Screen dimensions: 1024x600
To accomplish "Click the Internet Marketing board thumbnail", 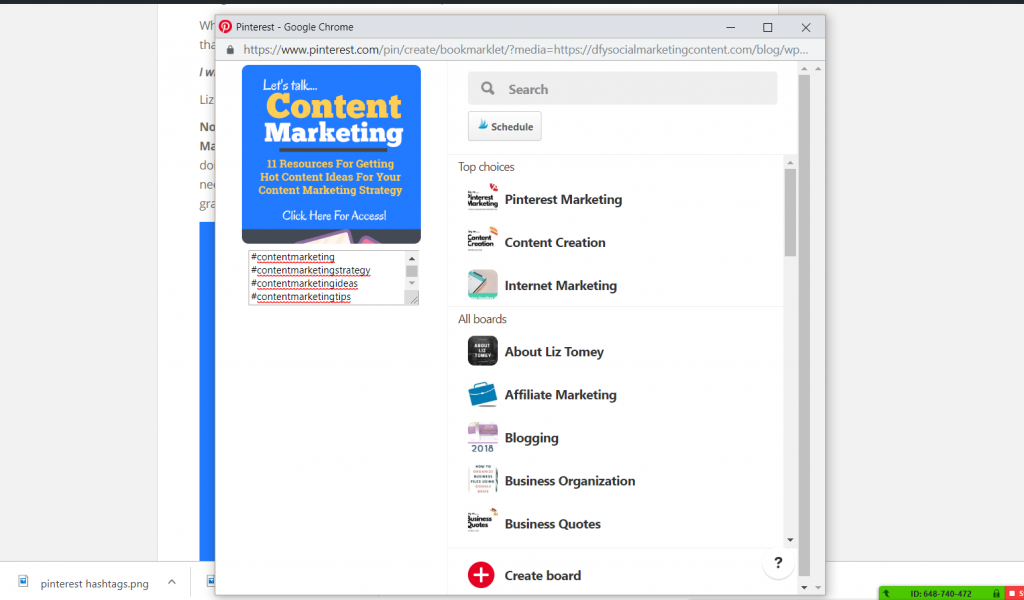I will (483, 285).
